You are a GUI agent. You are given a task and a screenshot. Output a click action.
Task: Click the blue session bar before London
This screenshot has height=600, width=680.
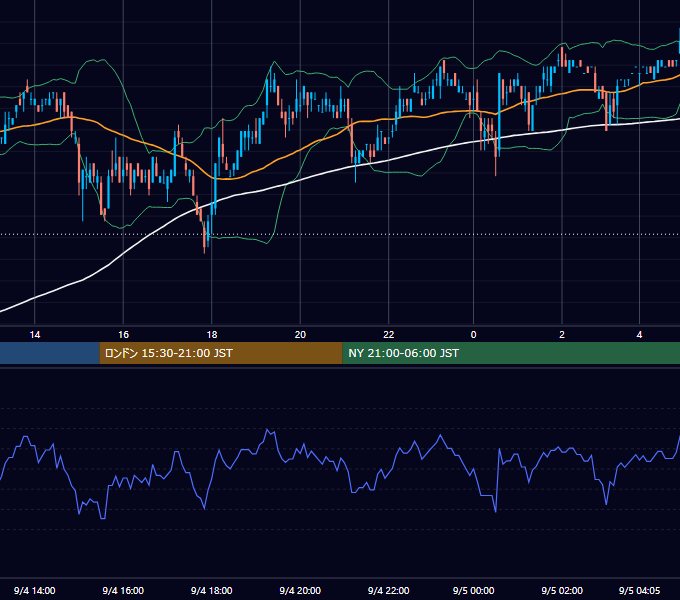[50, 353]
